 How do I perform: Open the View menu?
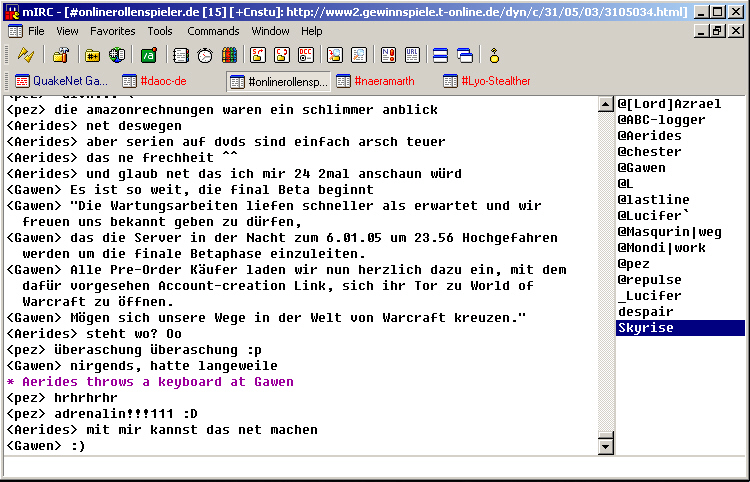point(67,32)
